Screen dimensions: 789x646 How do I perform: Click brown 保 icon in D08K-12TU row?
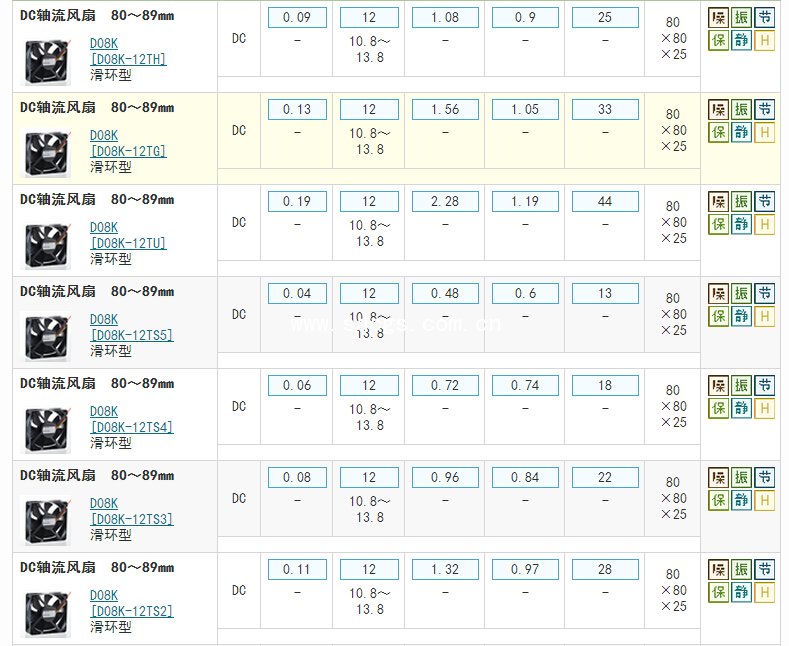tap(718, 202)
